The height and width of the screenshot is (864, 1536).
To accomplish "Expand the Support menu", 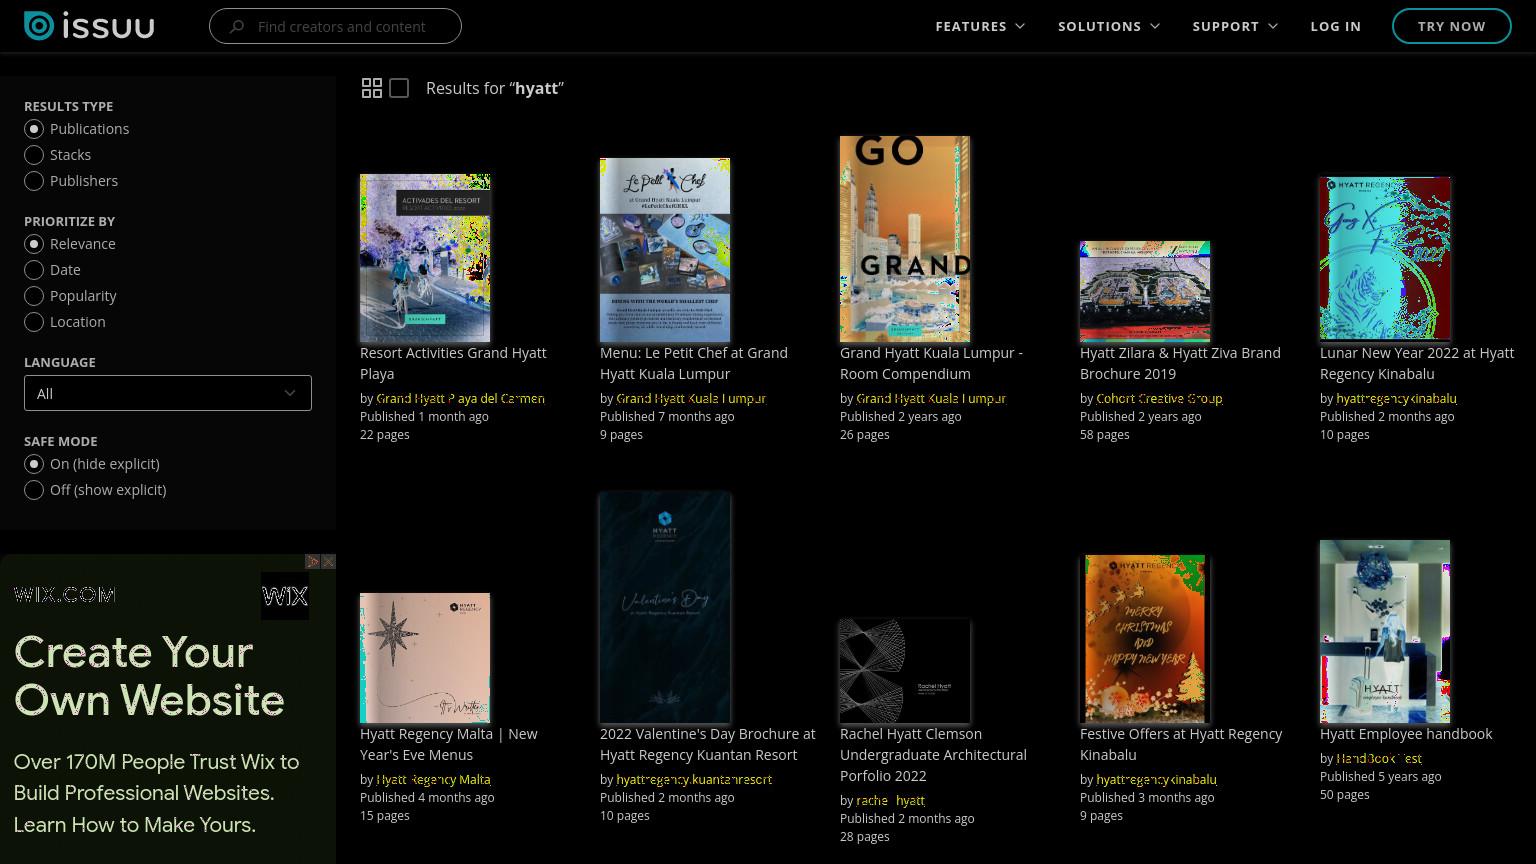I will (1235, 26).
